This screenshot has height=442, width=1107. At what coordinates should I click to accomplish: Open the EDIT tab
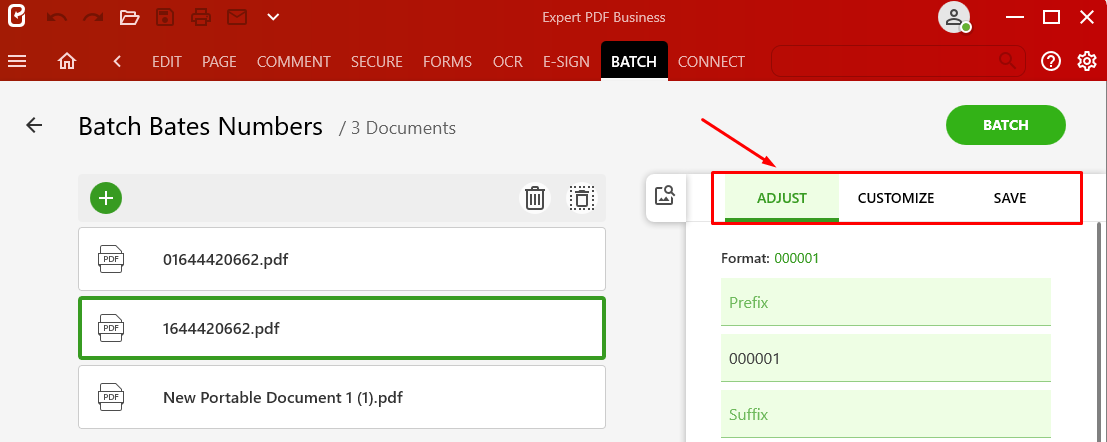(x=167, y=62)
